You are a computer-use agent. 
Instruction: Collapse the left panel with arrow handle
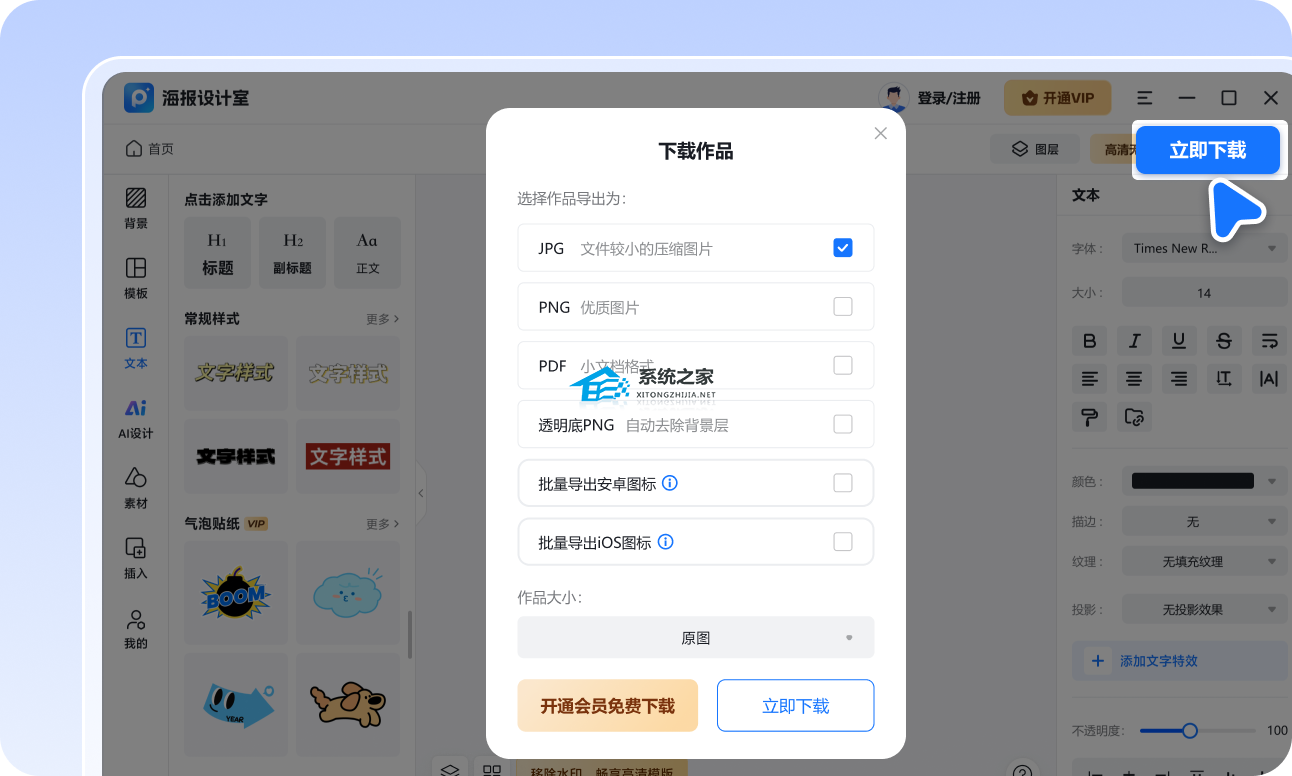tap(421, 493)
